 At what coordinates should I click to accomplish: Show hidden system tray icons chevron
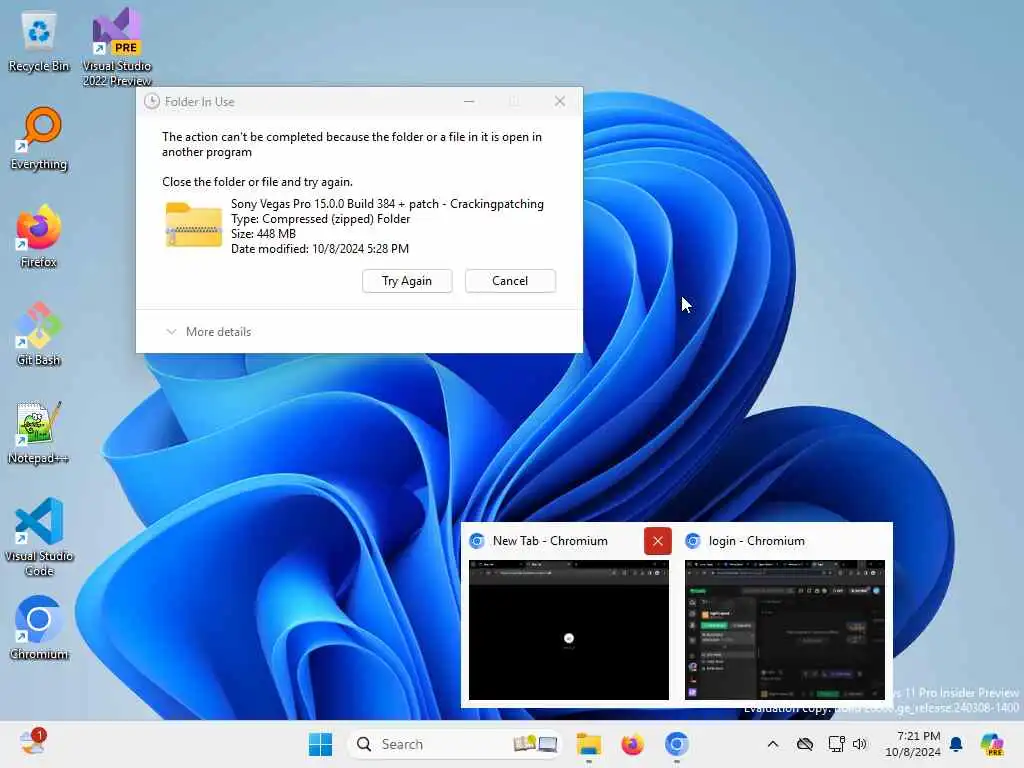[x=773, y=744]
